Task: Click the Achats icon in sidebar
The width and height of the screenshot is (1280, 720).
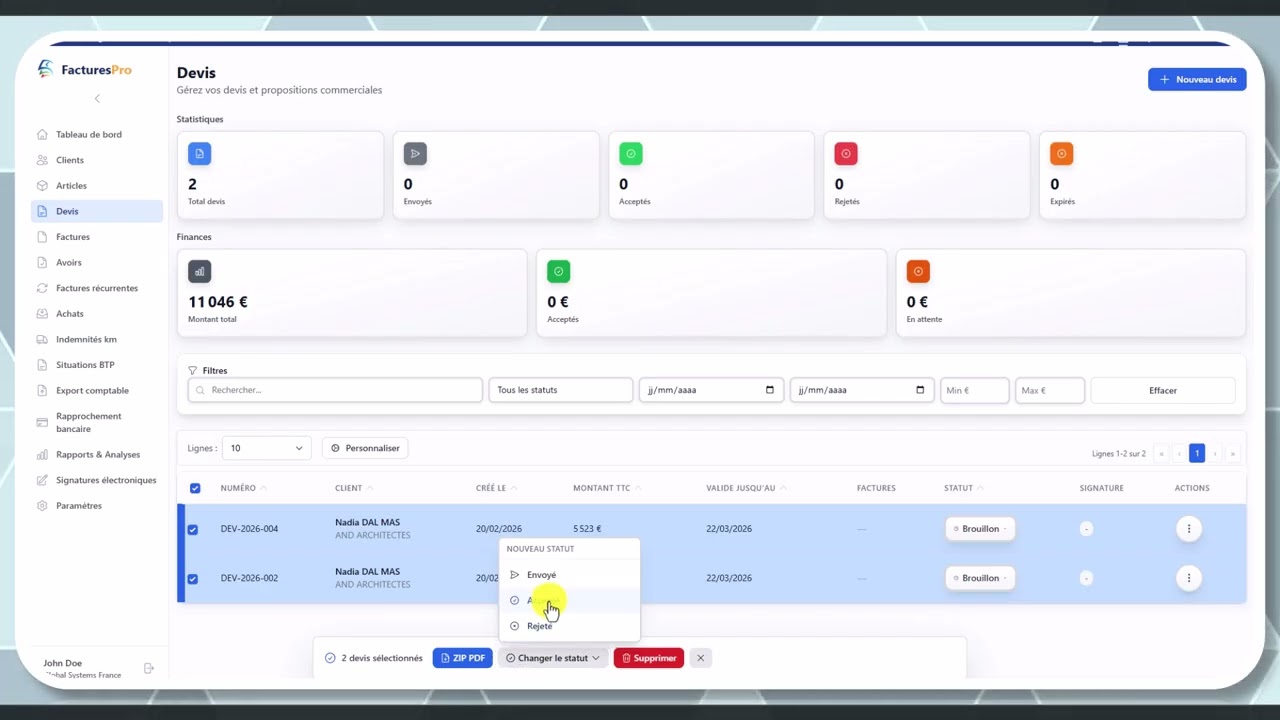Action: [42, 314]
